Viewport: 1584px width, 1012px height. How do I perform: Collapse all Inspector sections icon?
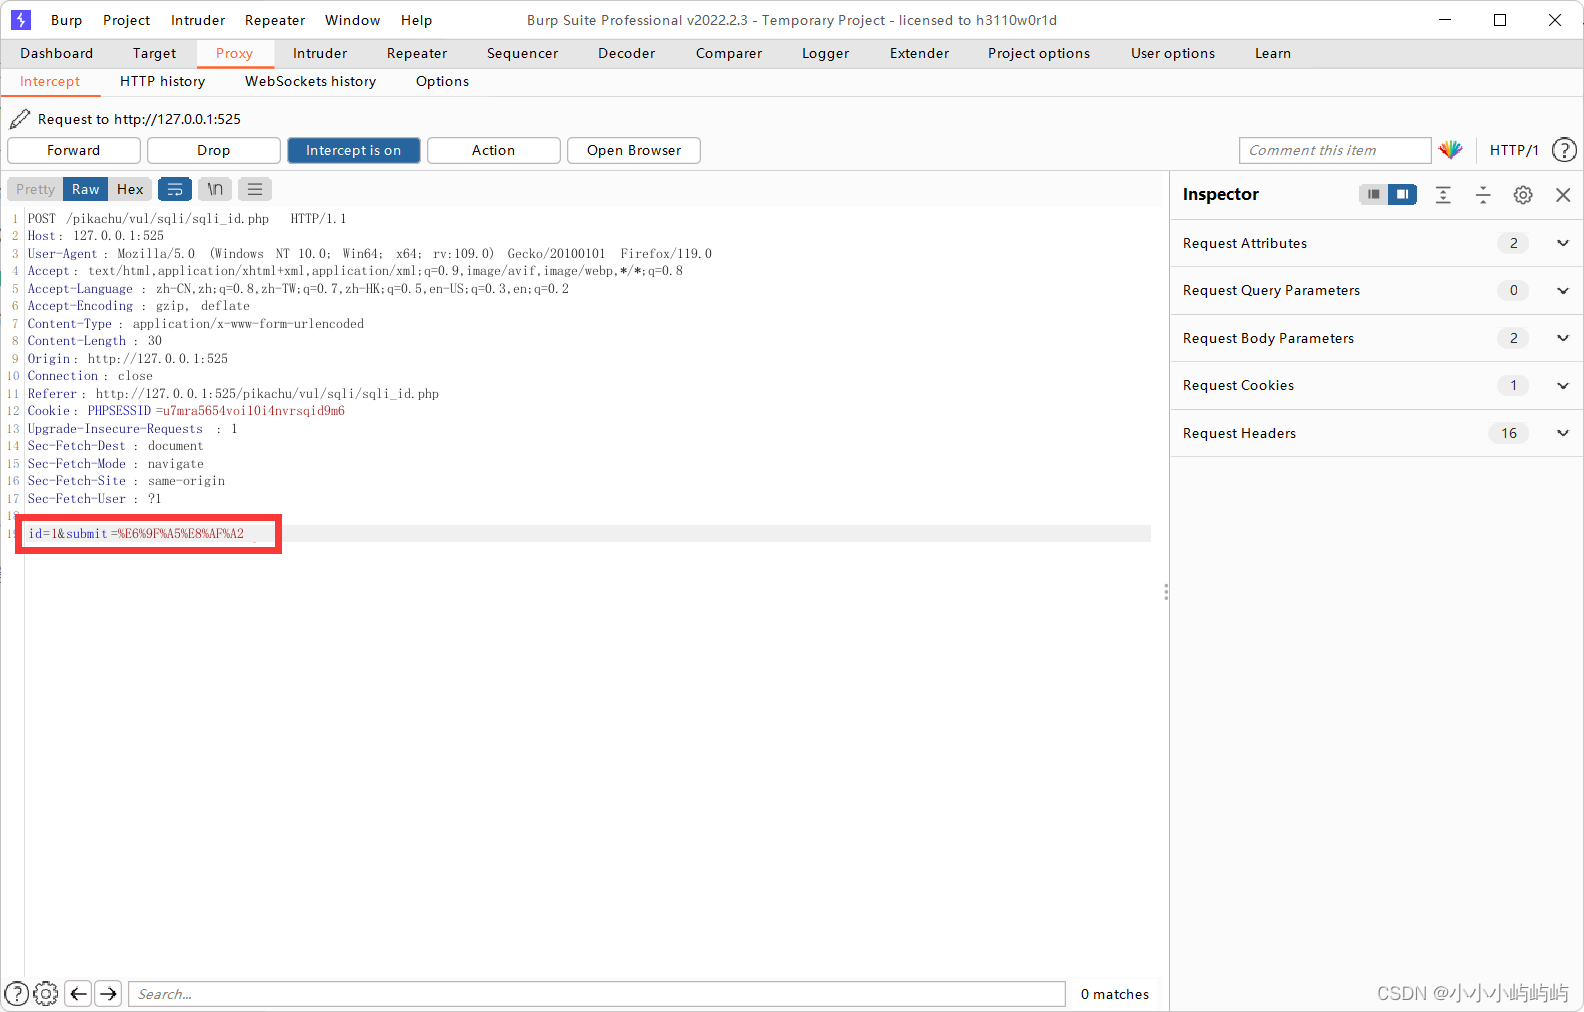click(1483, 195)
